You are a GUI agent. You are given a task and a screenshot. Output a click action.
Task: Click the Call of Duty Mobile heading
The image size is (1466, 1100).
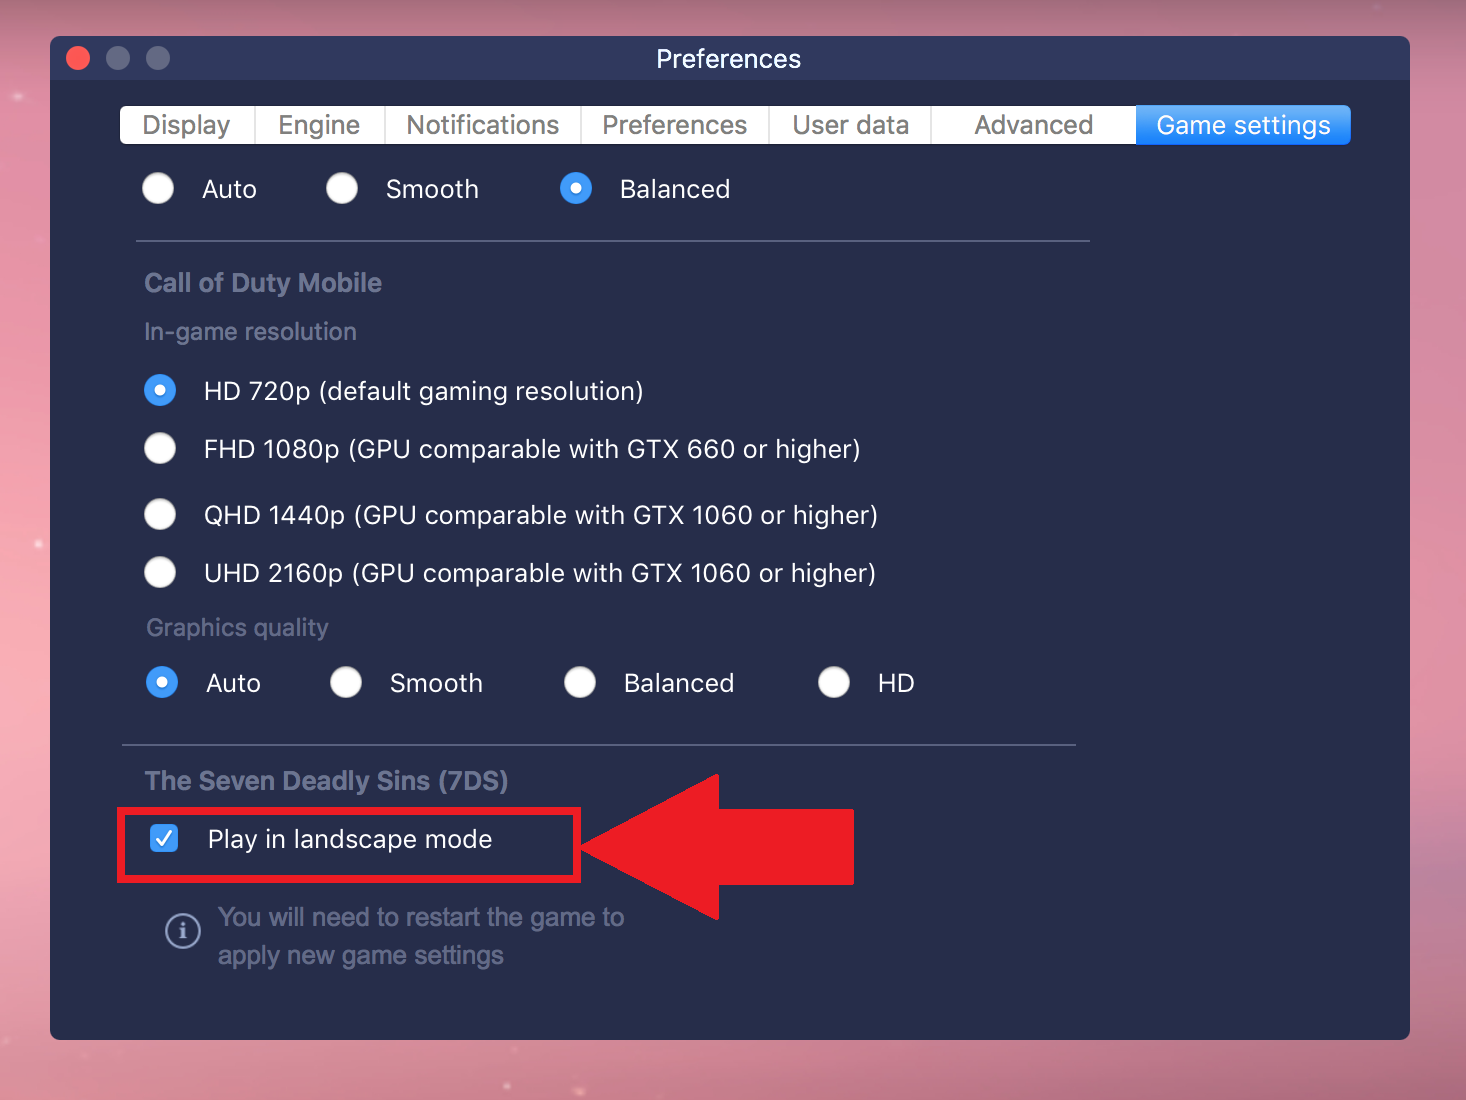263,283
